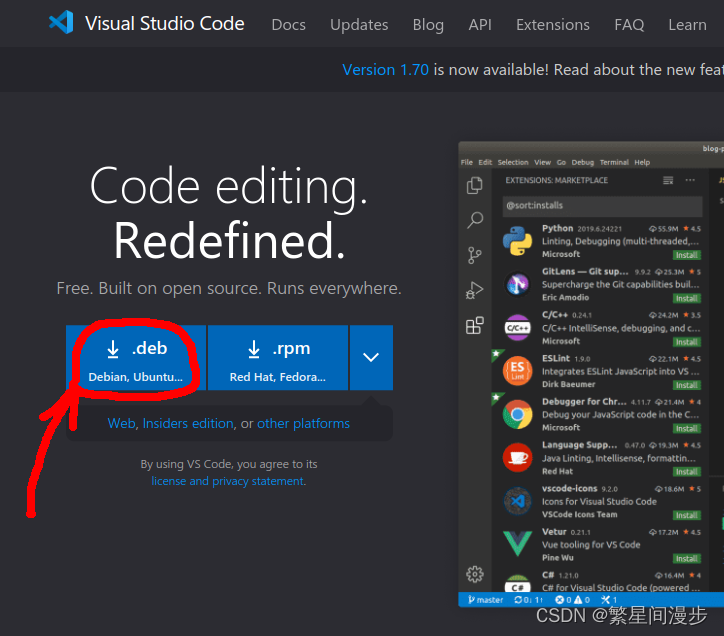Image resolution: width=724 pixels, height=636 pixels.
Task: Click the Search magnifier icon in activity bar
Action: tap(475, 220)
